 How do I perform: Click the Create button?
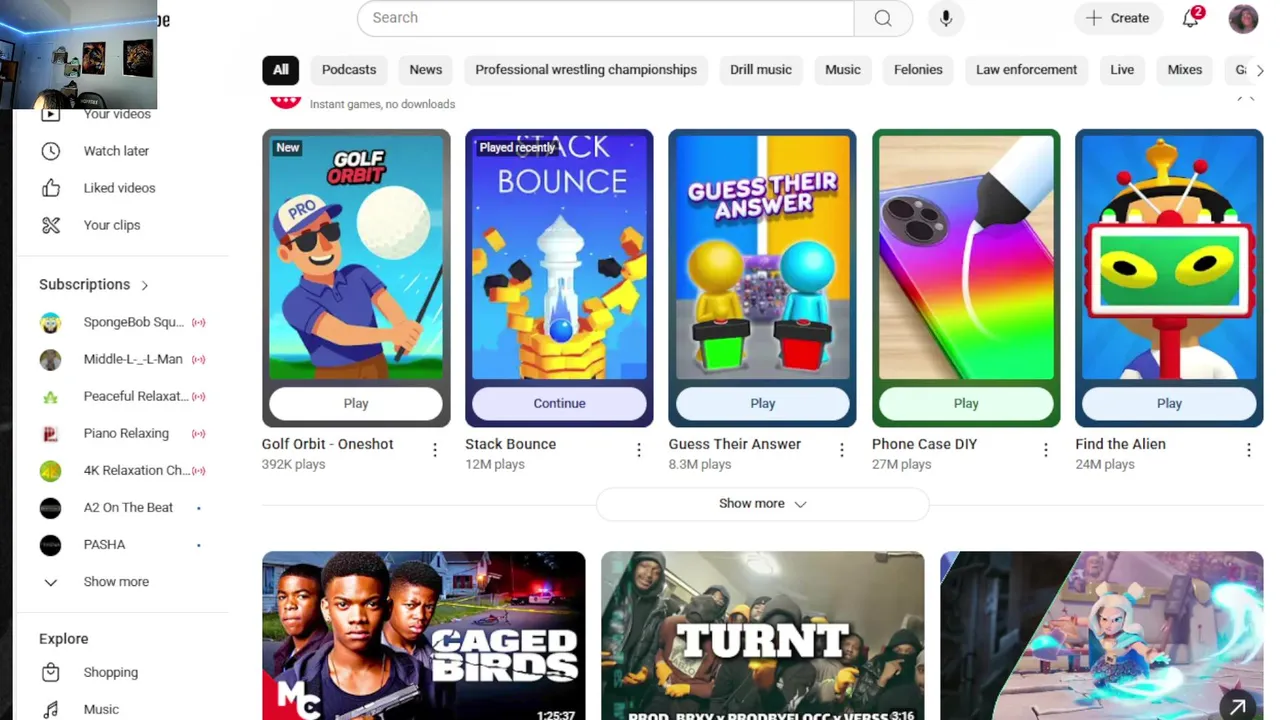tap(1118, 18)
